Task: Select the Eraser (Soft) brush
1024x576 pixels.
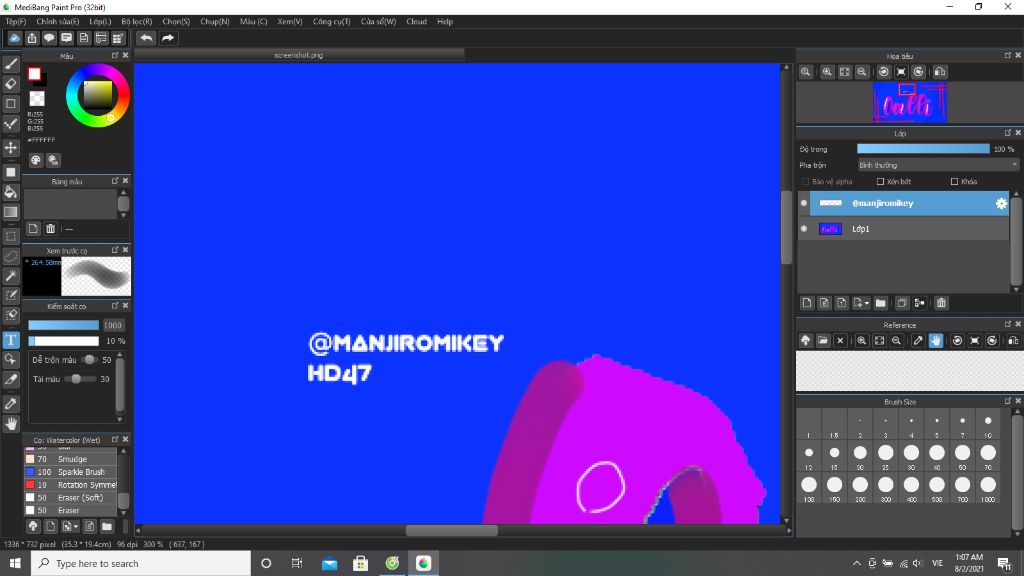Action: coord(71,498)
